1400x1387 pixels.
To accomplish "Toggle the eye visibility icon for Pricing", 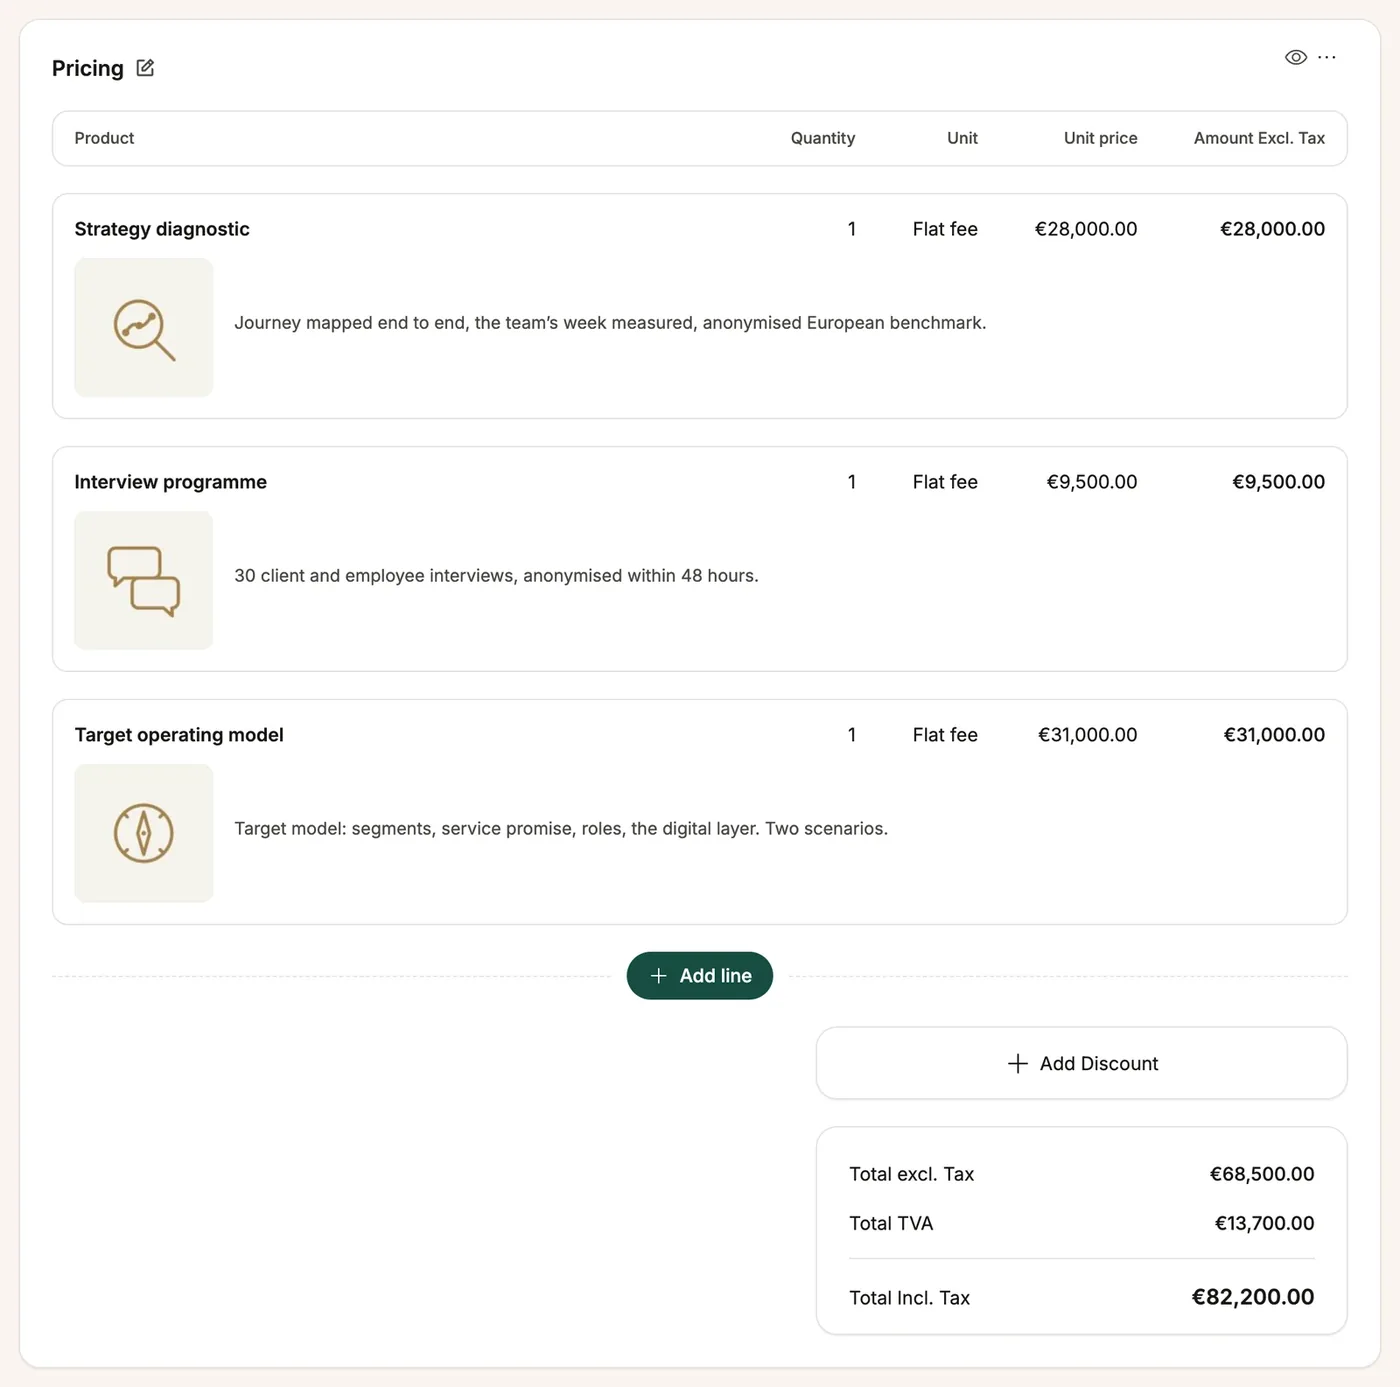I will pyautogui.click(x=1295, y=57).
